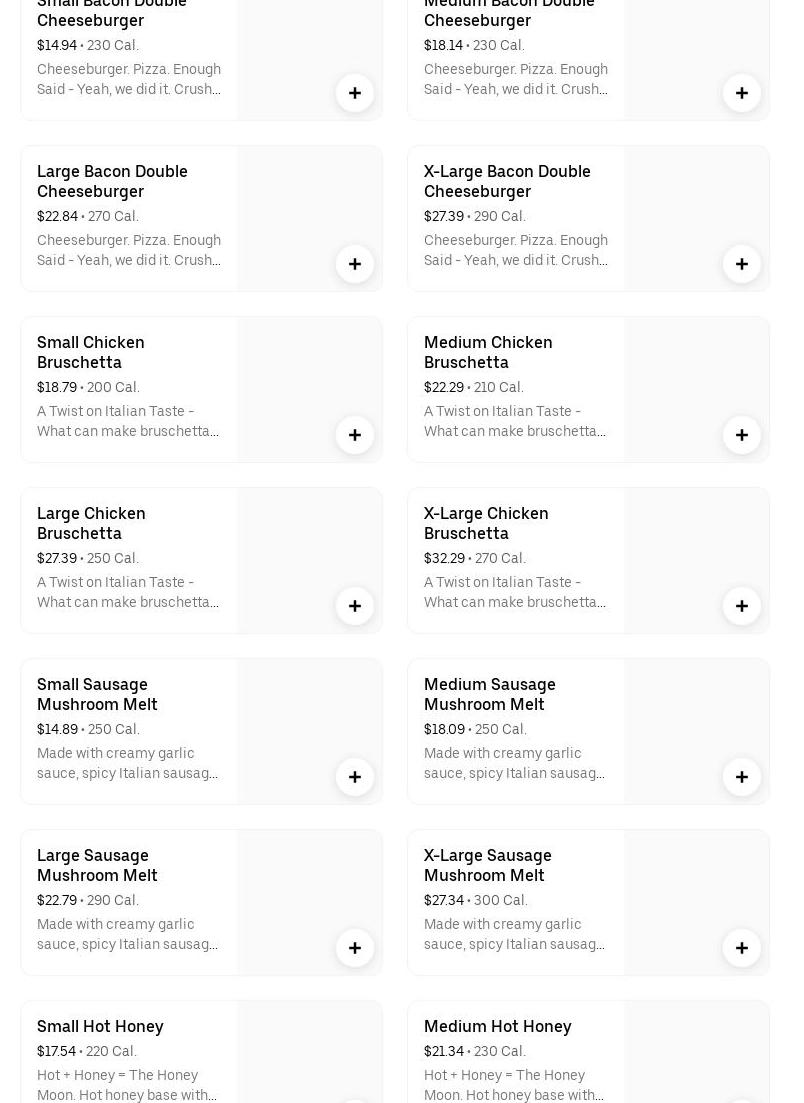The image size is (804, 1103).
Task: Add Small Bacon Double Cheeseburger to cart
Action: (355, 93)
